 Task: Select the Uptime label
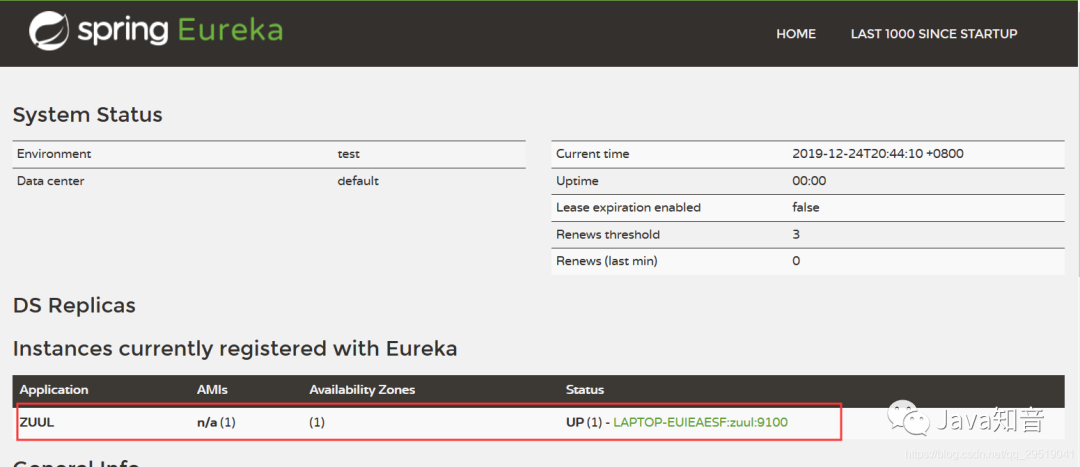coord(577,181)
